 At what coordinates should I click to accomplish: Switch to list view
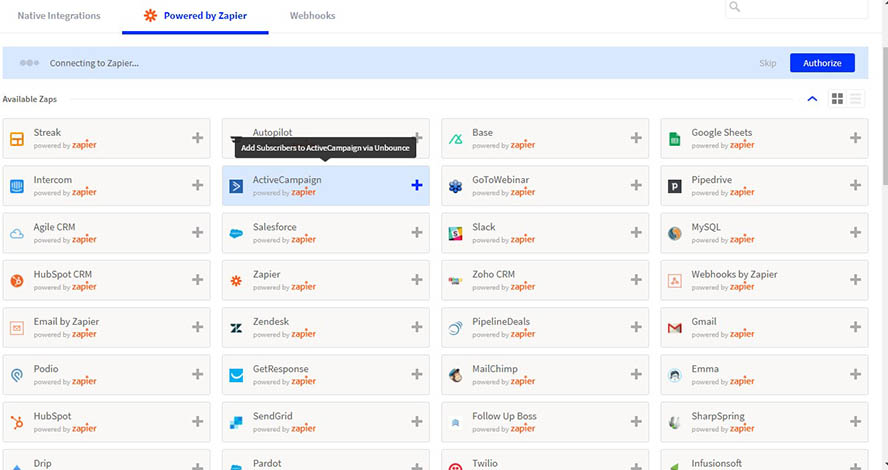click(855, 99)
